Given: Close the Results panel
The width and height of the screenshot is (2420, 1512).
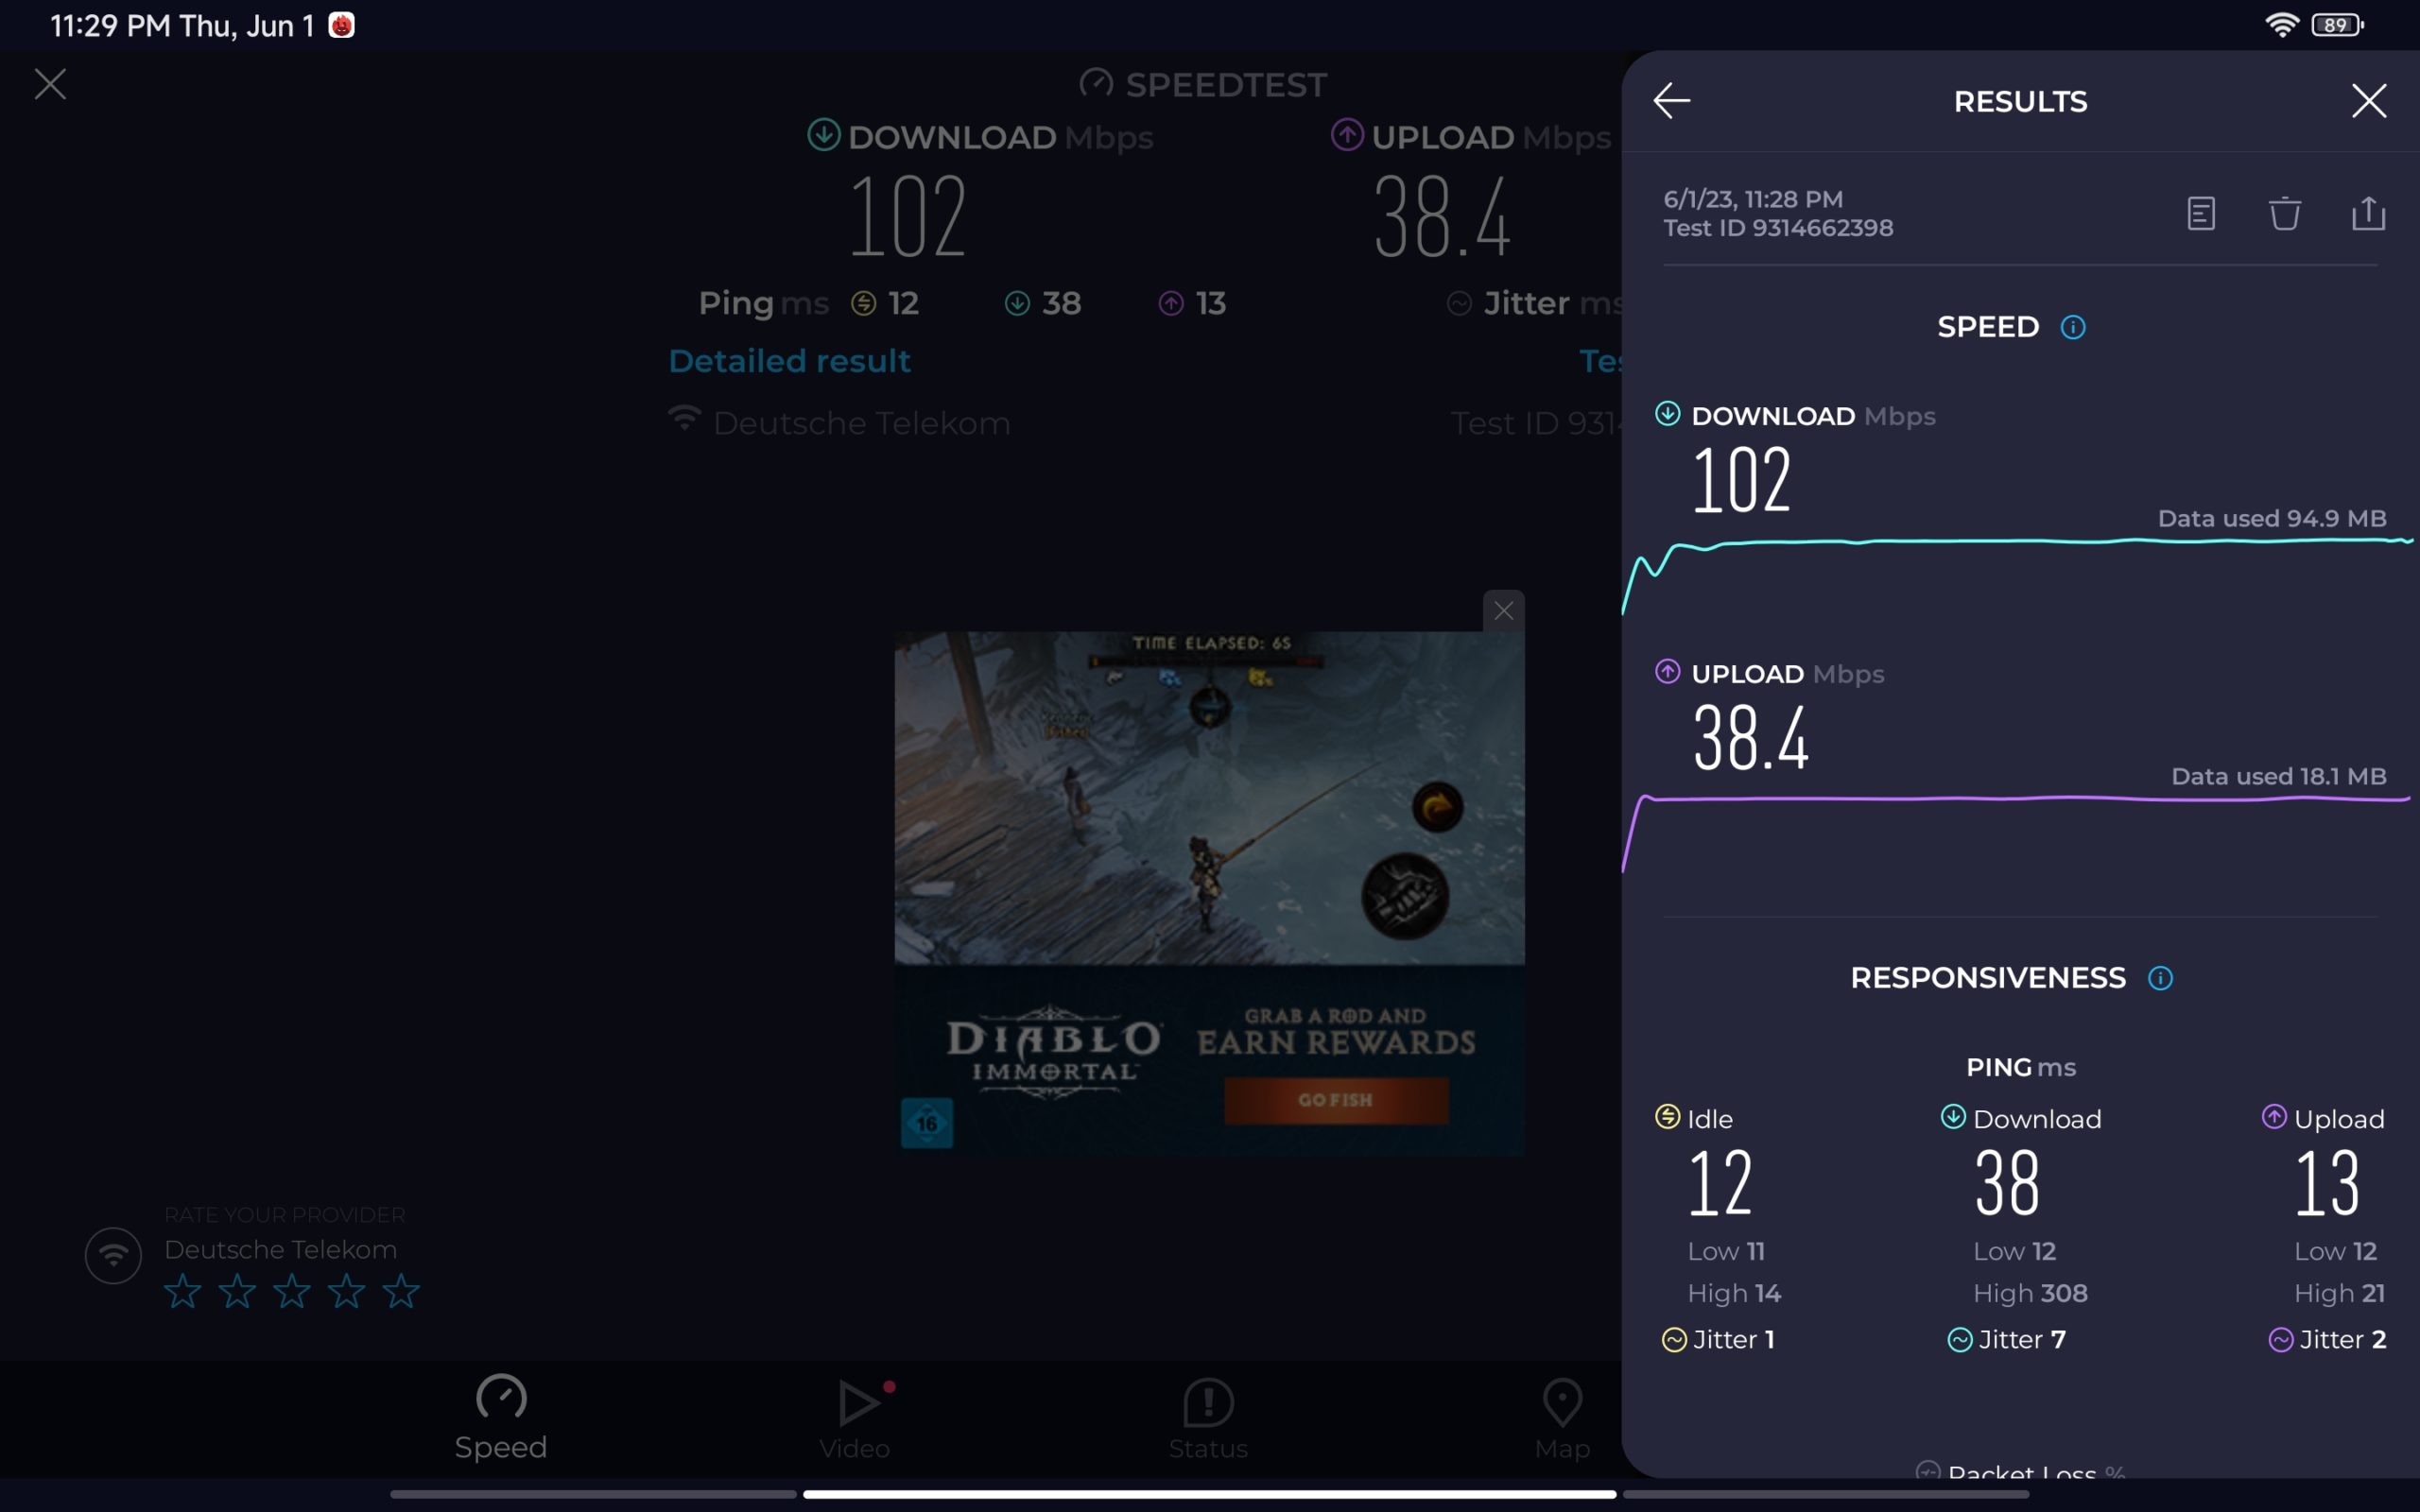Looking at the screenshot, I should 2368,101.
